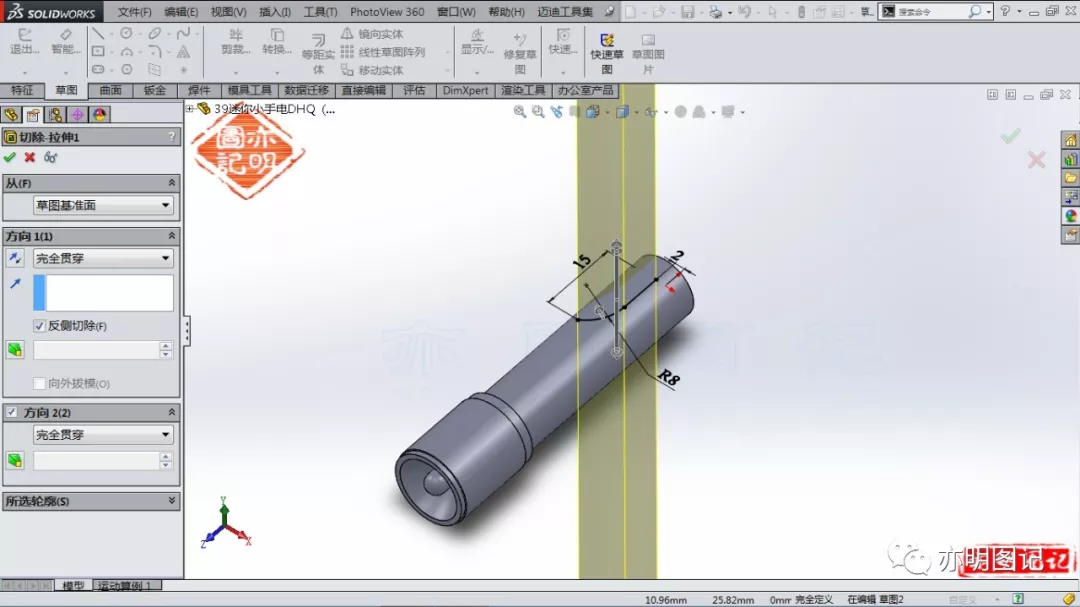Open the 视图(V) menu

(x=228, y=12)
